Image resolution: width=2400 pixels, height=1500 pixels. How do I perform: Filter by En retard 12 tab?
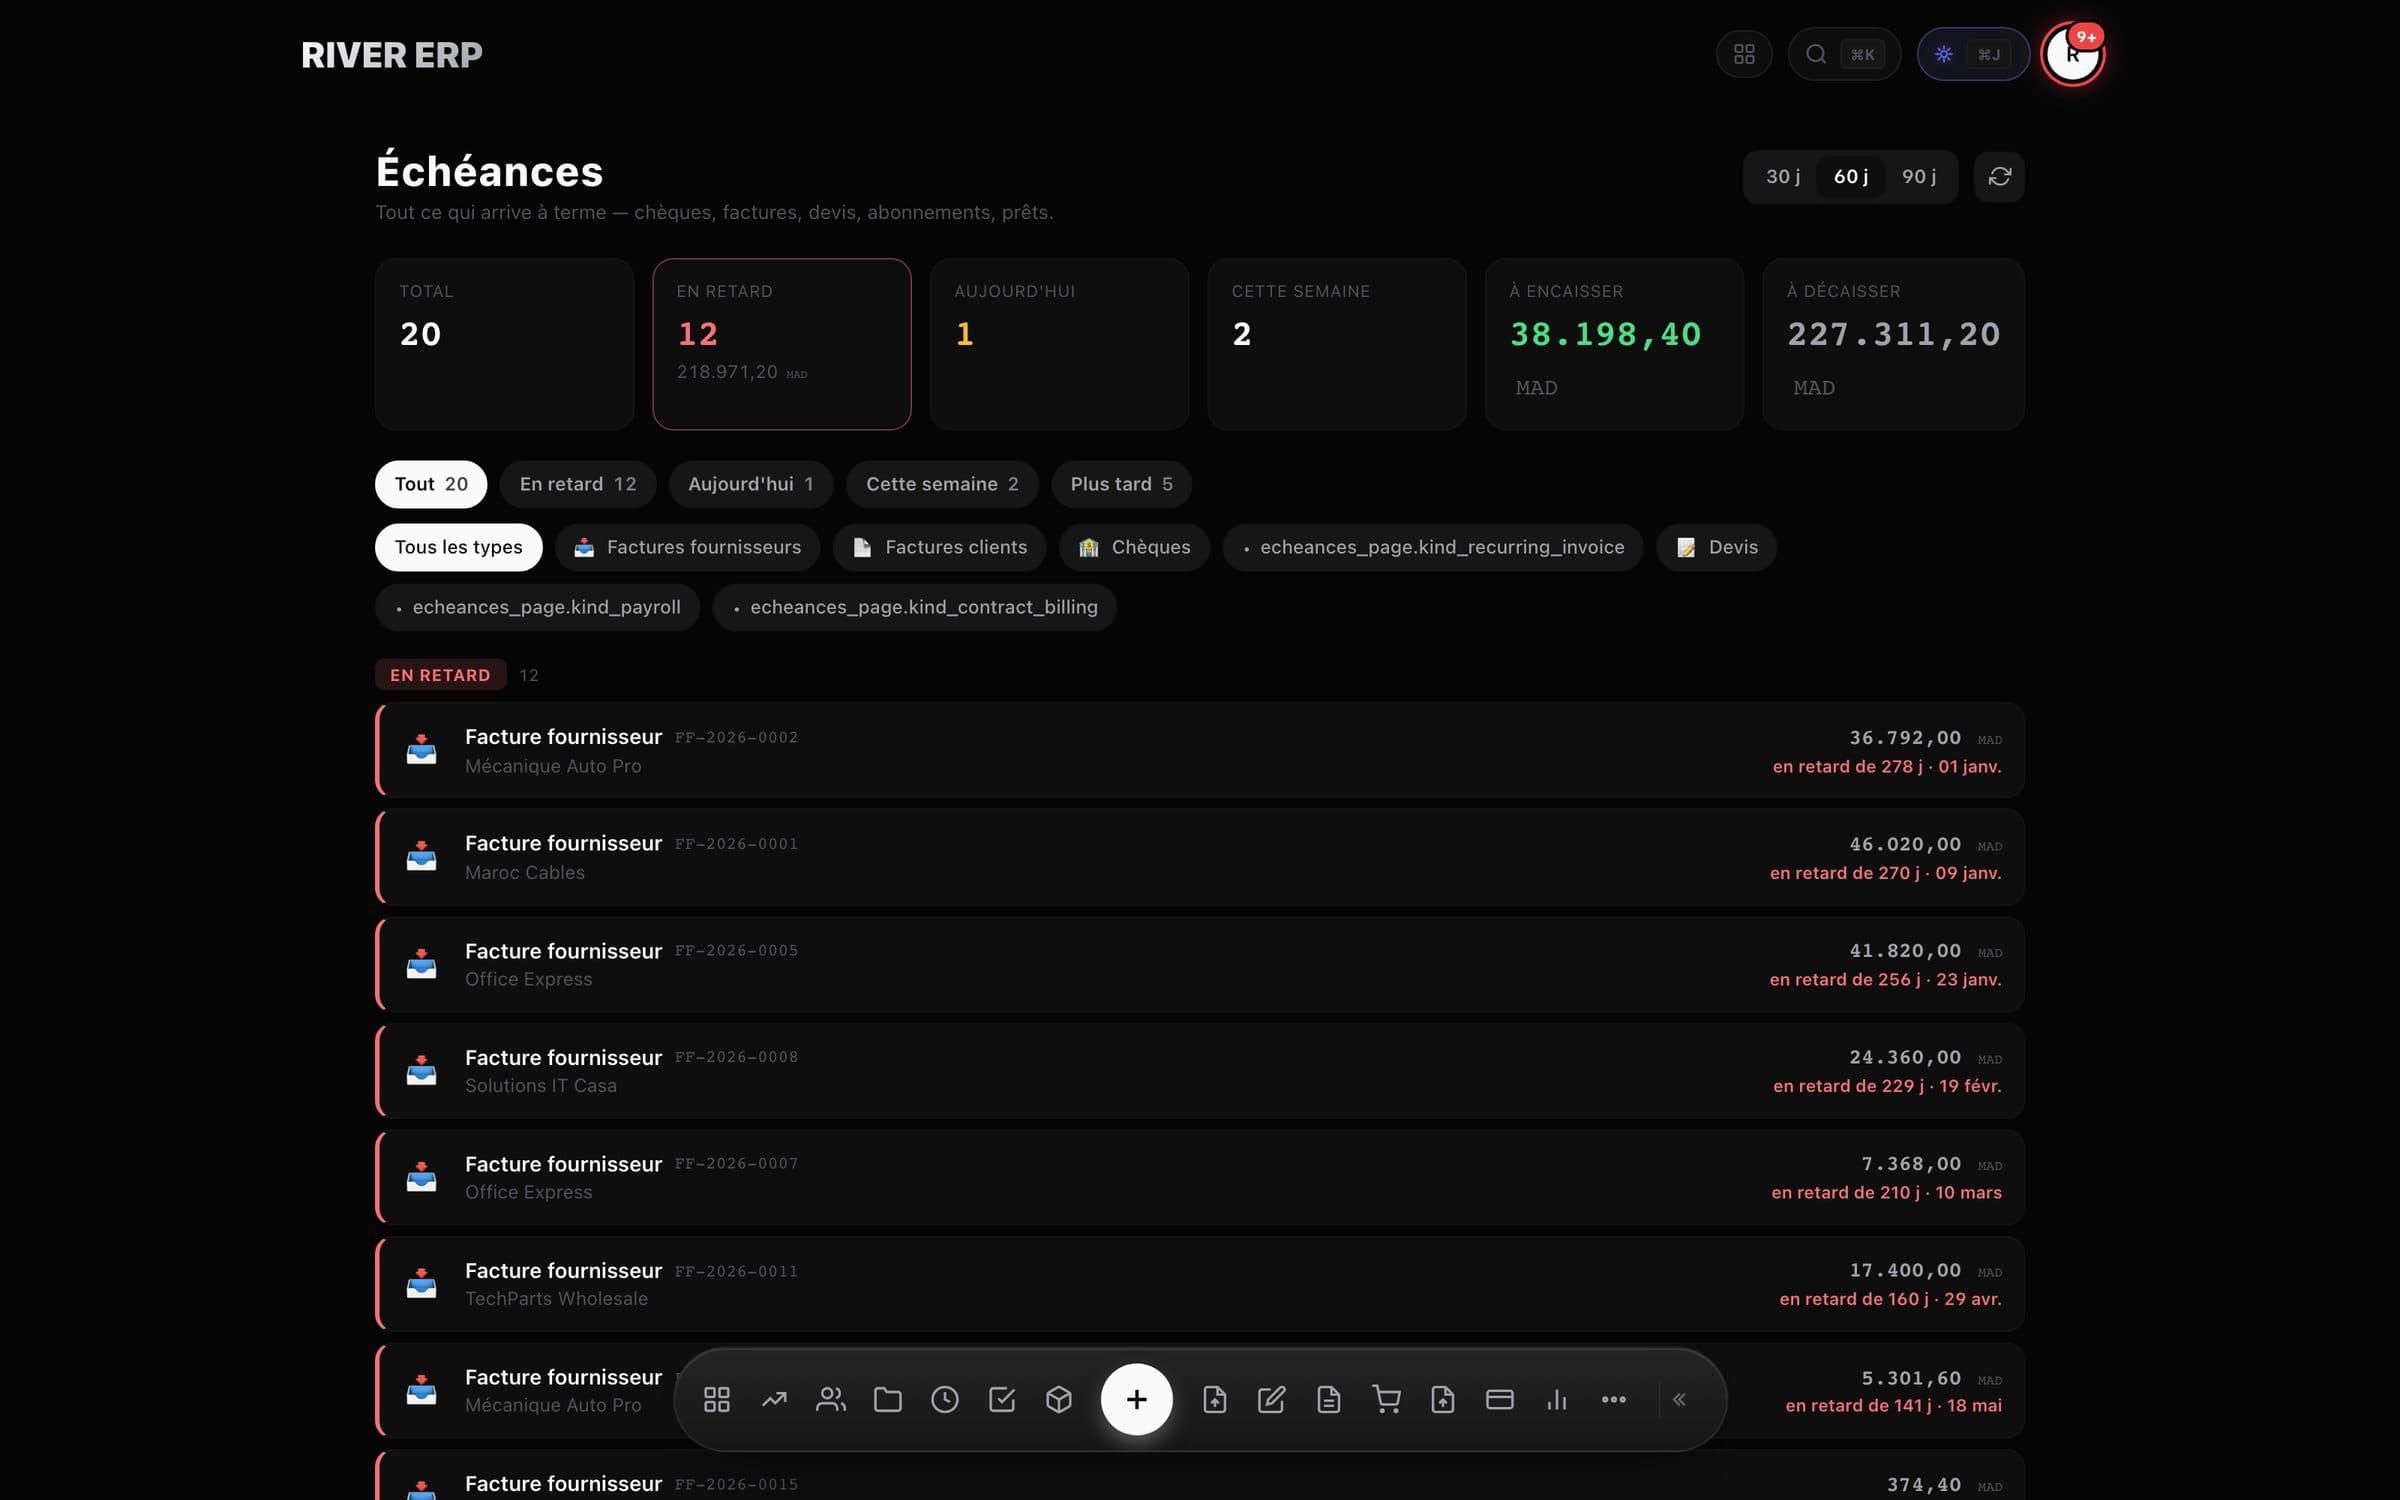(577, 484)
